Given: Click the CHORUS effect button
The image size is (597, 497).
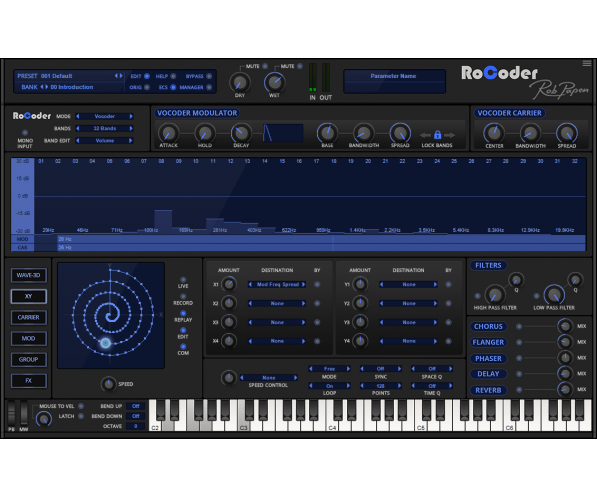Looking at the screenshot, I should click(x=488, y=326).
